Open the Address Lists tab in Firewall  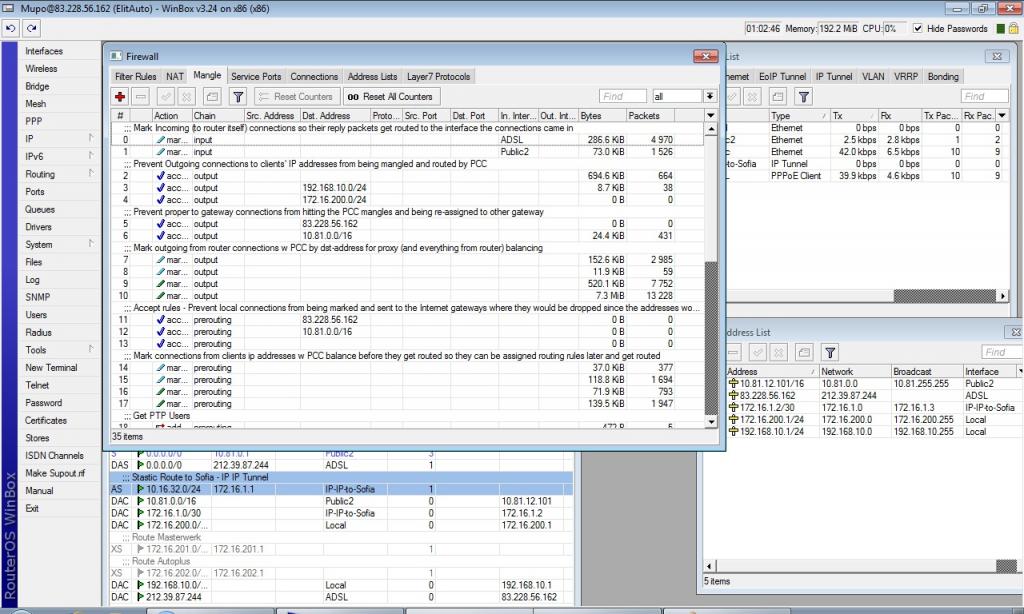pos(372,76)
